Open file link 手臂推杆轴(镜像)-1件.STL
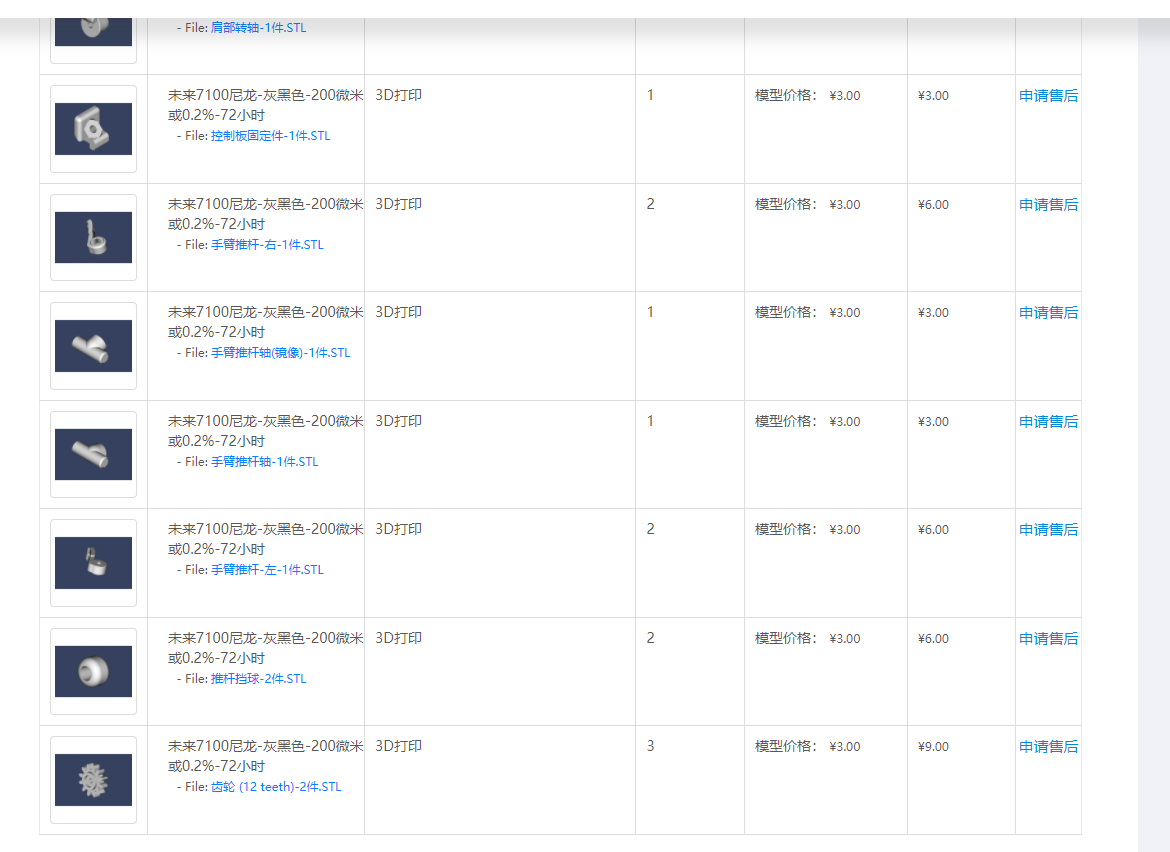Screen dimensions: 1170x852 281,353
